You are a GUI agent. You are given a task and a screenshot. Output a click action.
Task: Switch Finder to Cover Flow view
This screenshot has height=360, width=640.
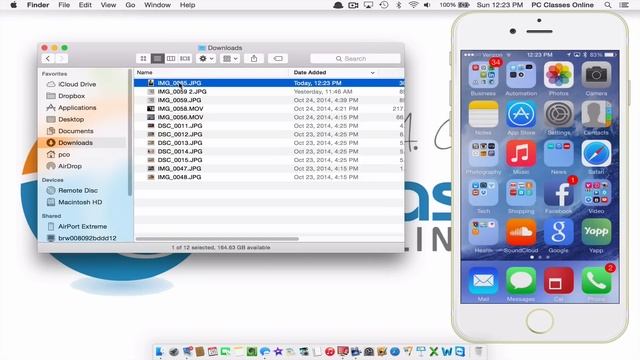185,59
